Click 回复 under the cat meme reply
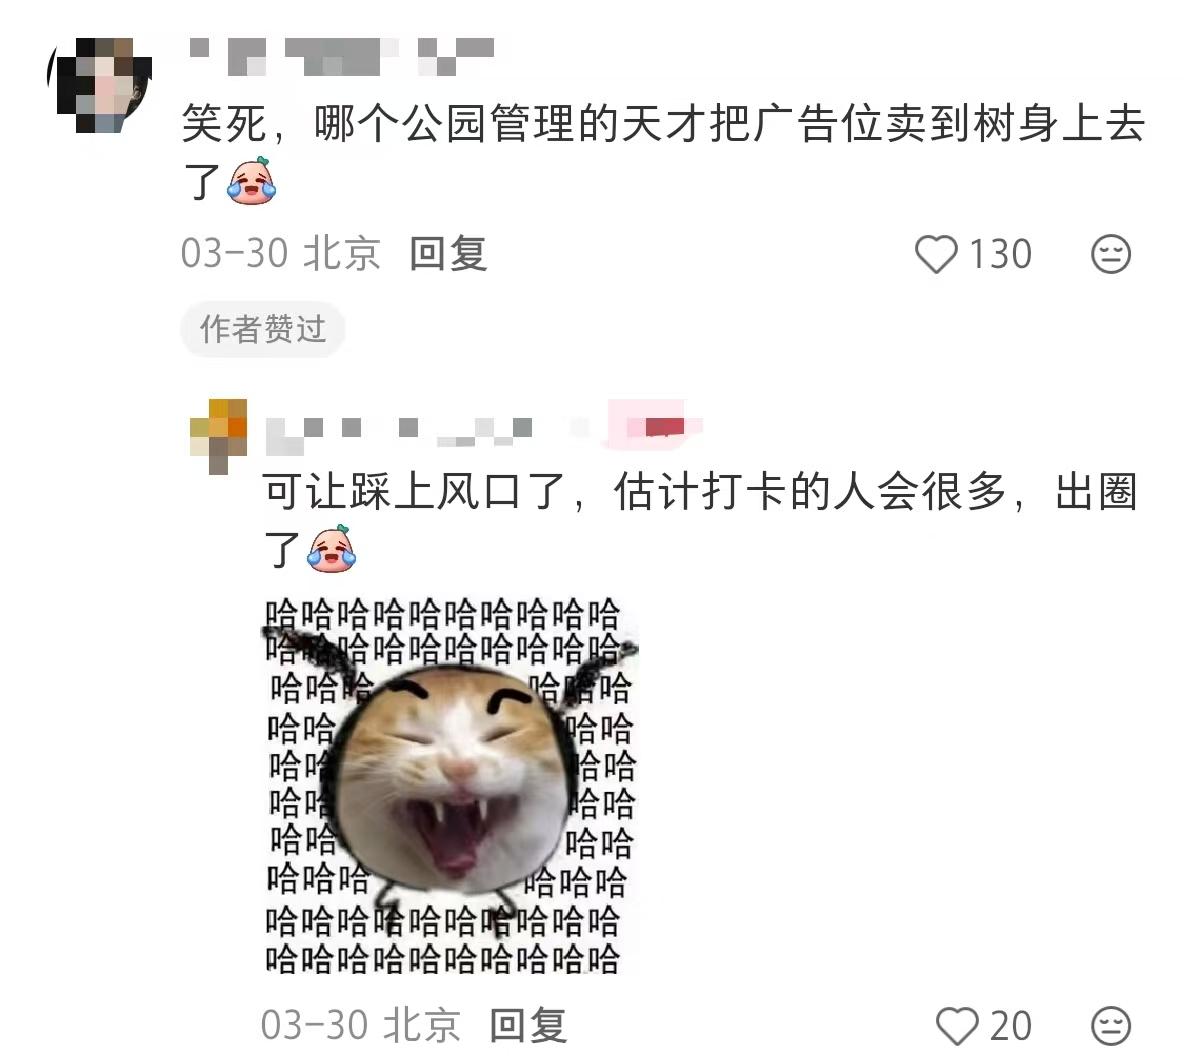This screenshot has width=1200, height=1060. click(528, 1026)
